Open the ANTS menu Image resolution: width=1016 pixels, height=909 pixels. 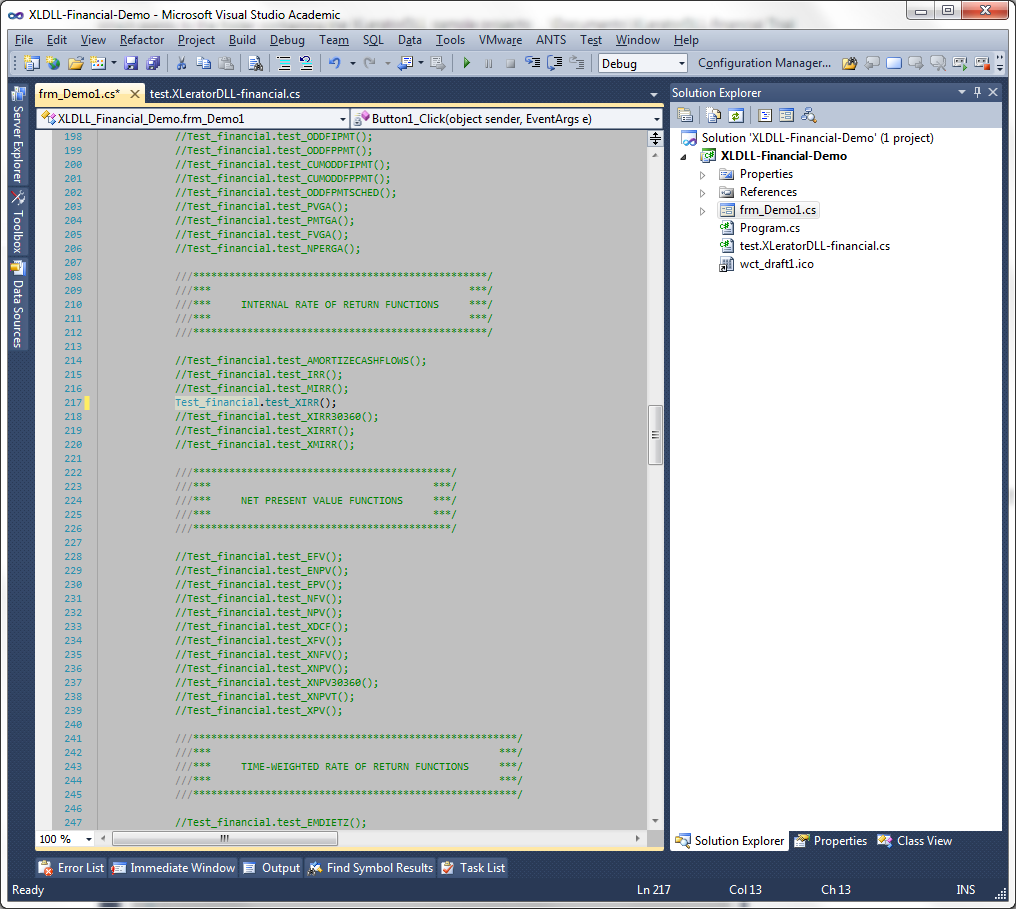pos(551,40)
